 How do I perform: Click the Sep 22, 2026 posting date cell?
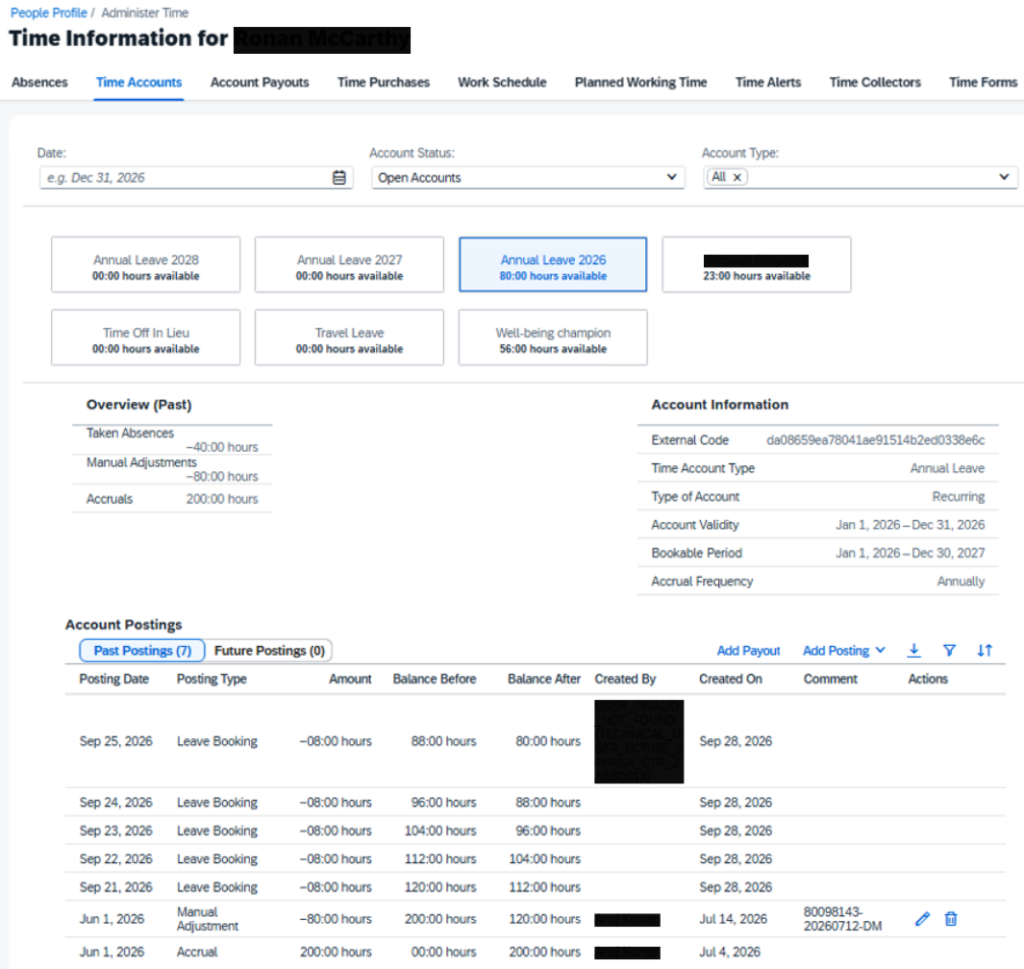(116, 859)
